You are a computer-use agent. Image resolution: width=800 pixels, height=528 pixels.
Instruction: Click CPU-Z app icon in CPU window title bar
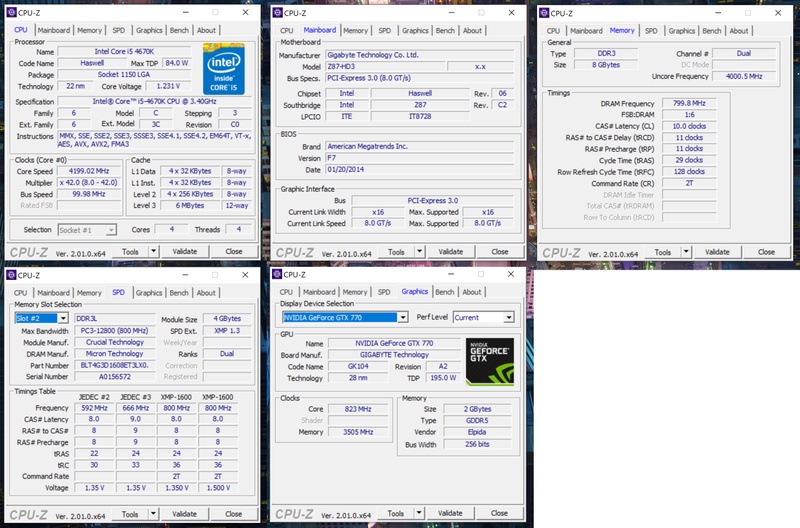[11, 13]
